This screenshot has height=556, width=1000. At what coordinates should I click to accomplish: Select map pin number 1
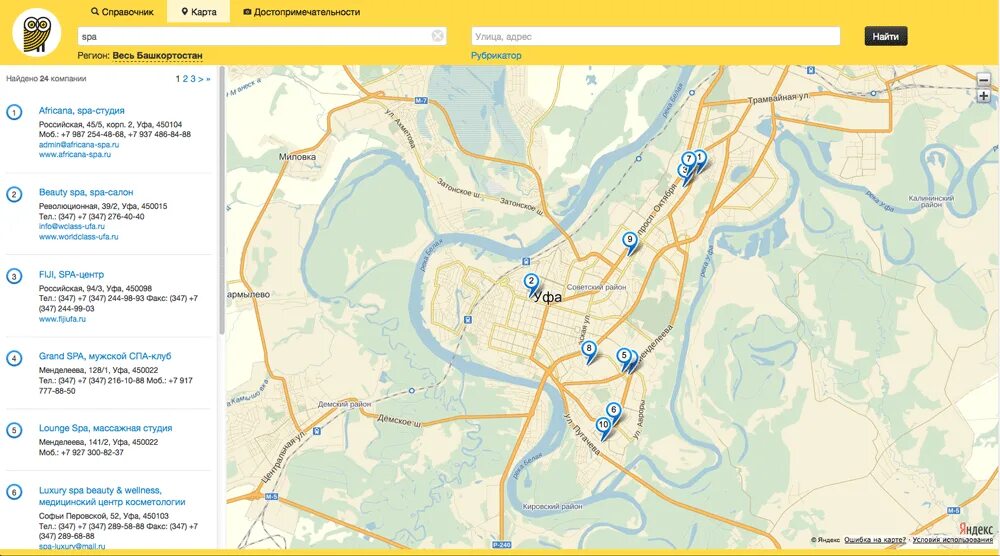point(700,157)
